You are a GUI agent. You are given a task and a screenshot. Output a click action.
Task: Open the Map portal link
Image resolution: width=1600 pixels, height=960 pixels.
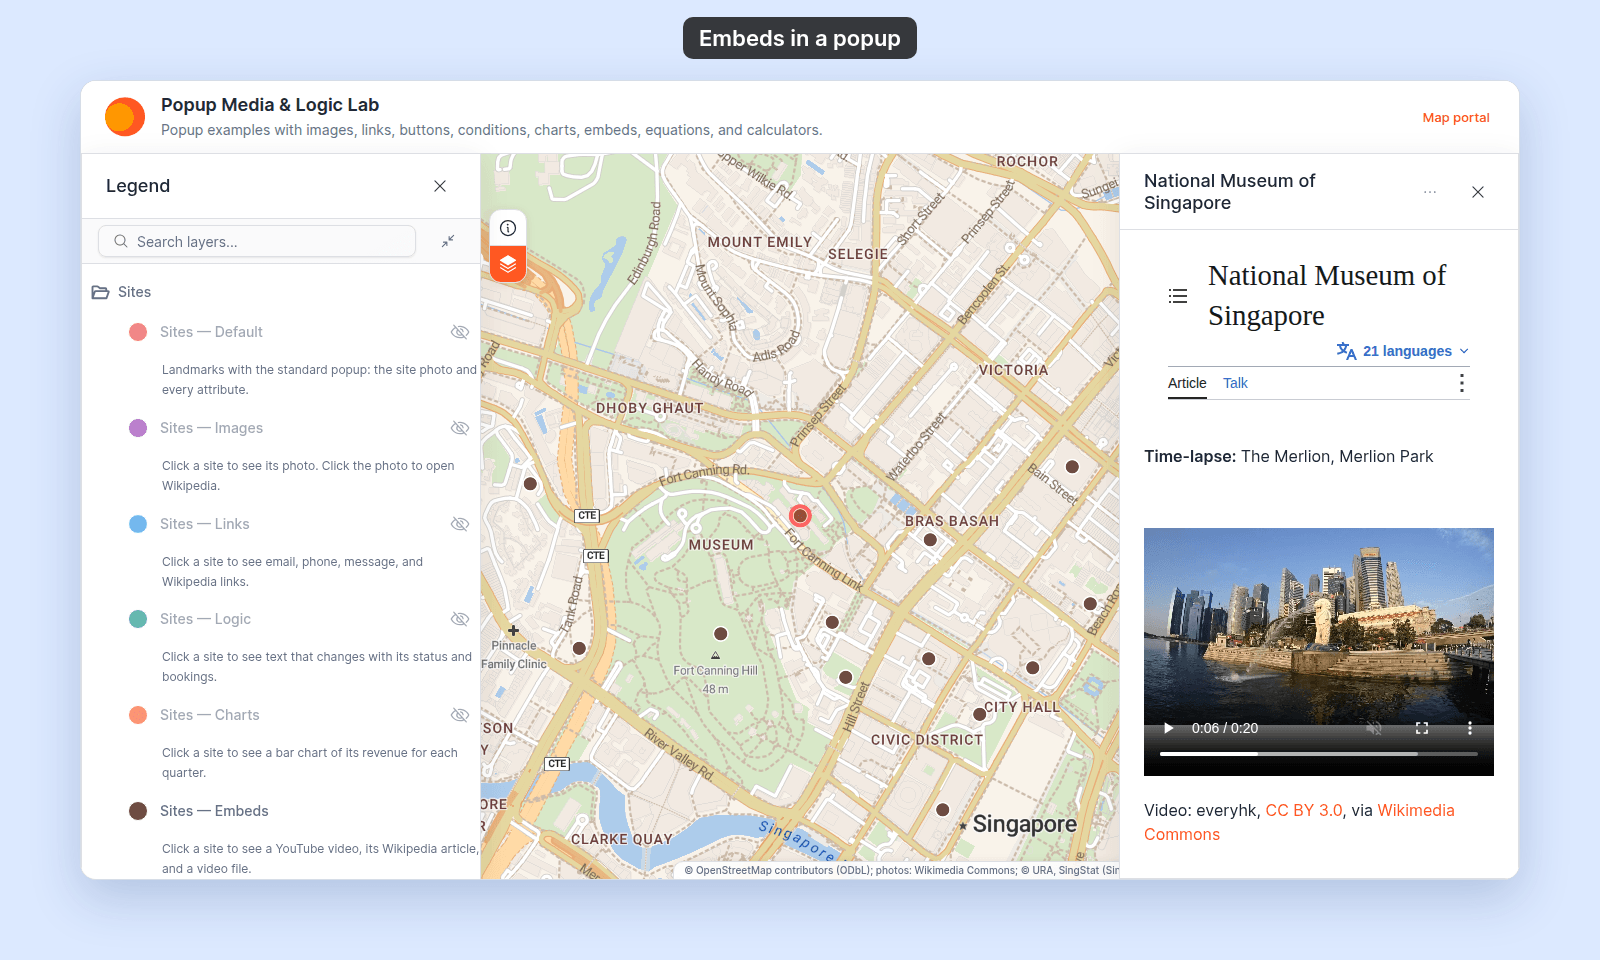click(x=1456, y=117)
